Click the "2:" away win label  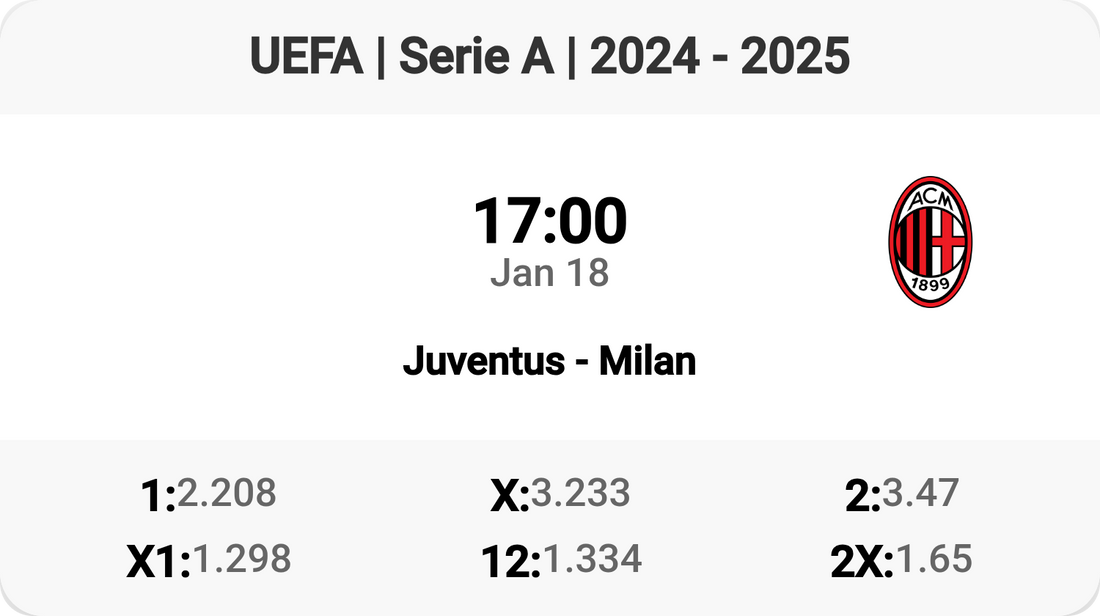coord(862,496)
